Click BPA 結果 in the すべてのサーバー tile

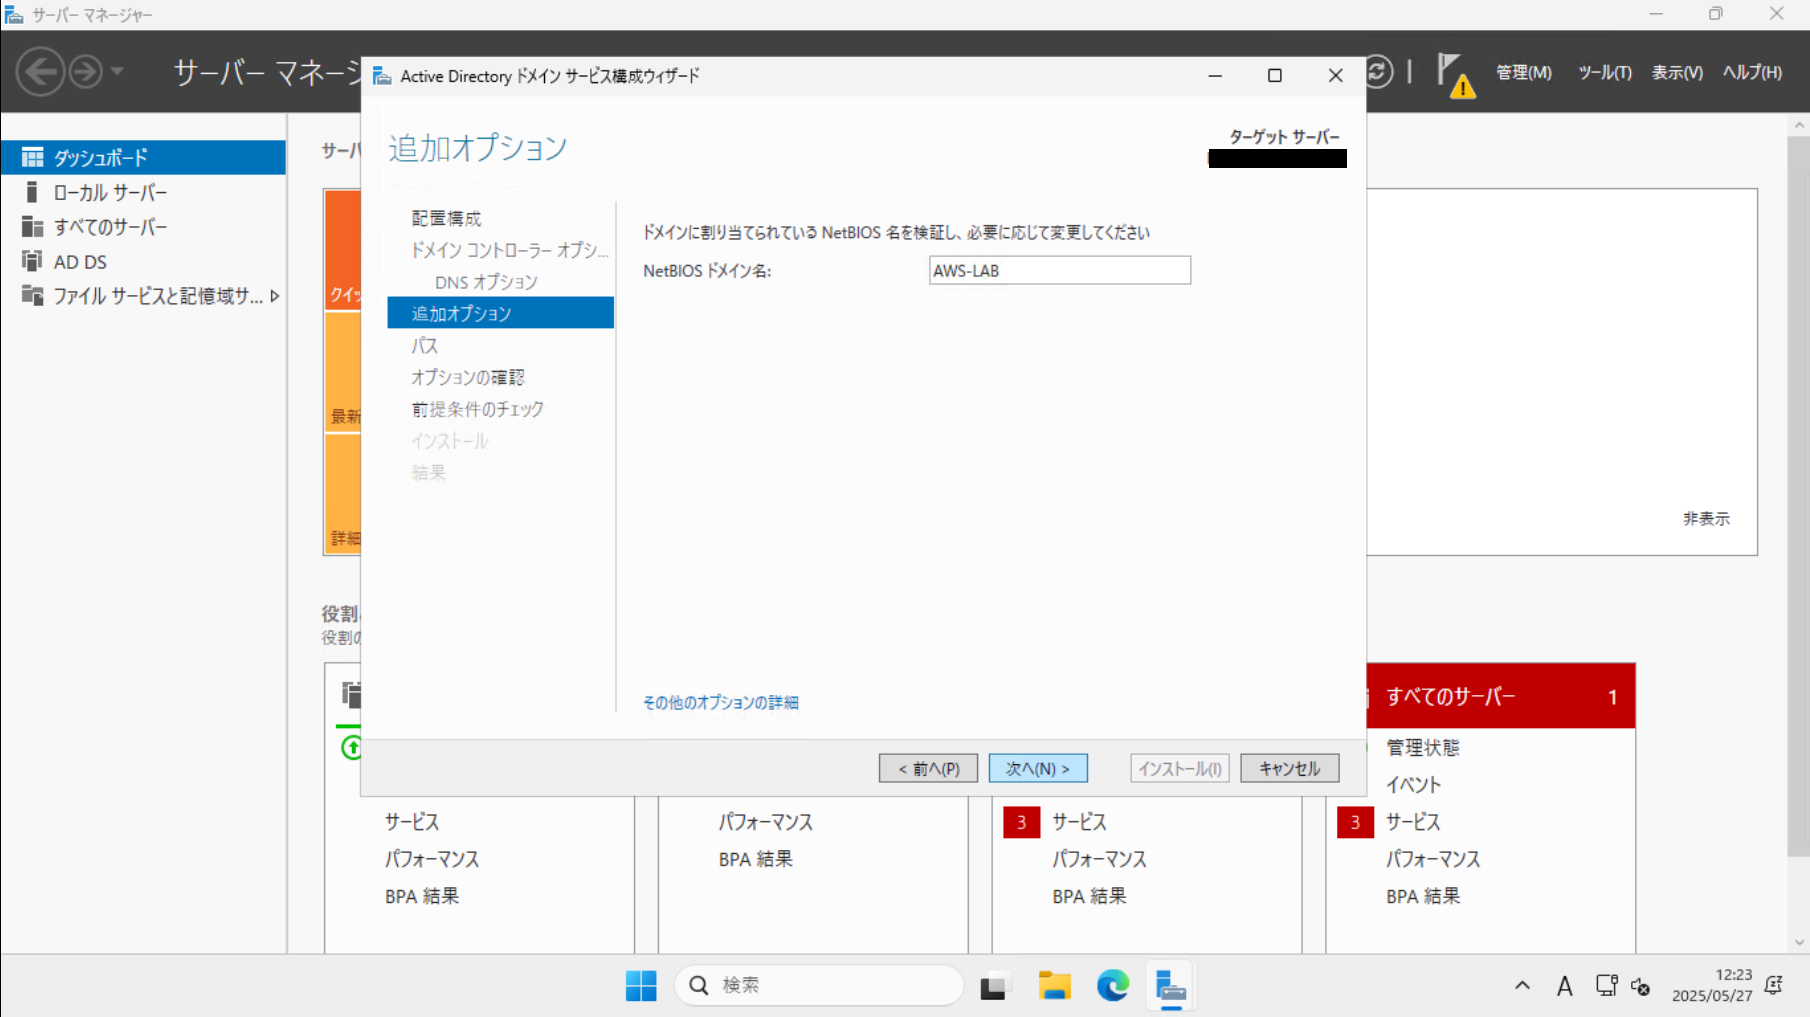pos(1423,896)
